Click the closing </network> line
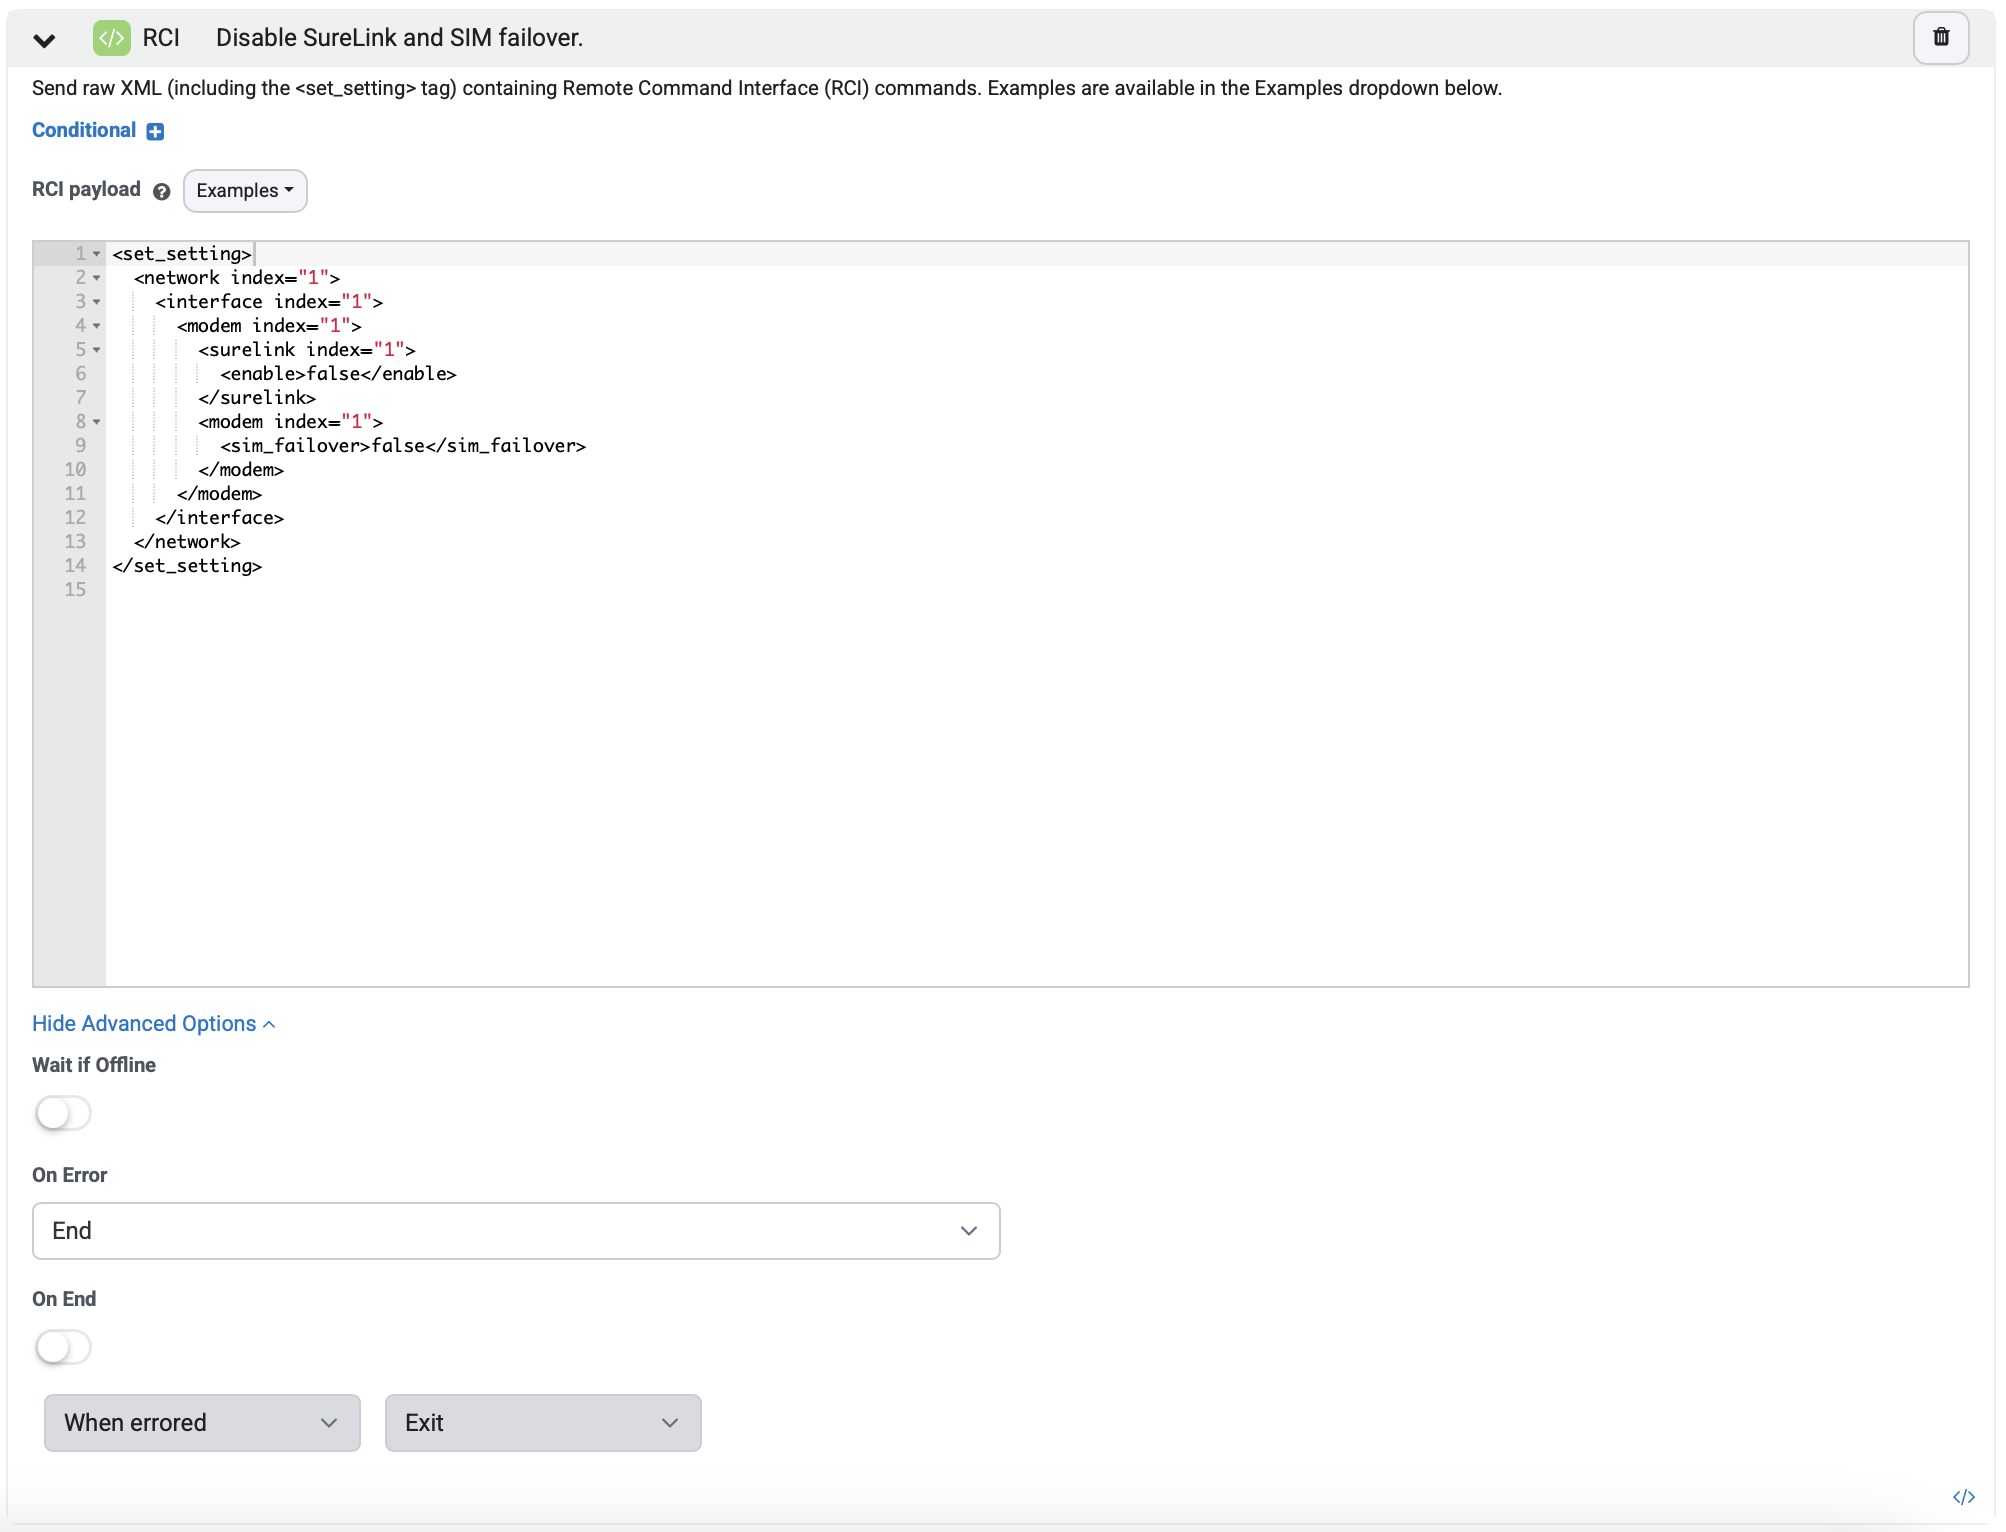Screen dimensions: 2006x1532 (x=187, y=542)
